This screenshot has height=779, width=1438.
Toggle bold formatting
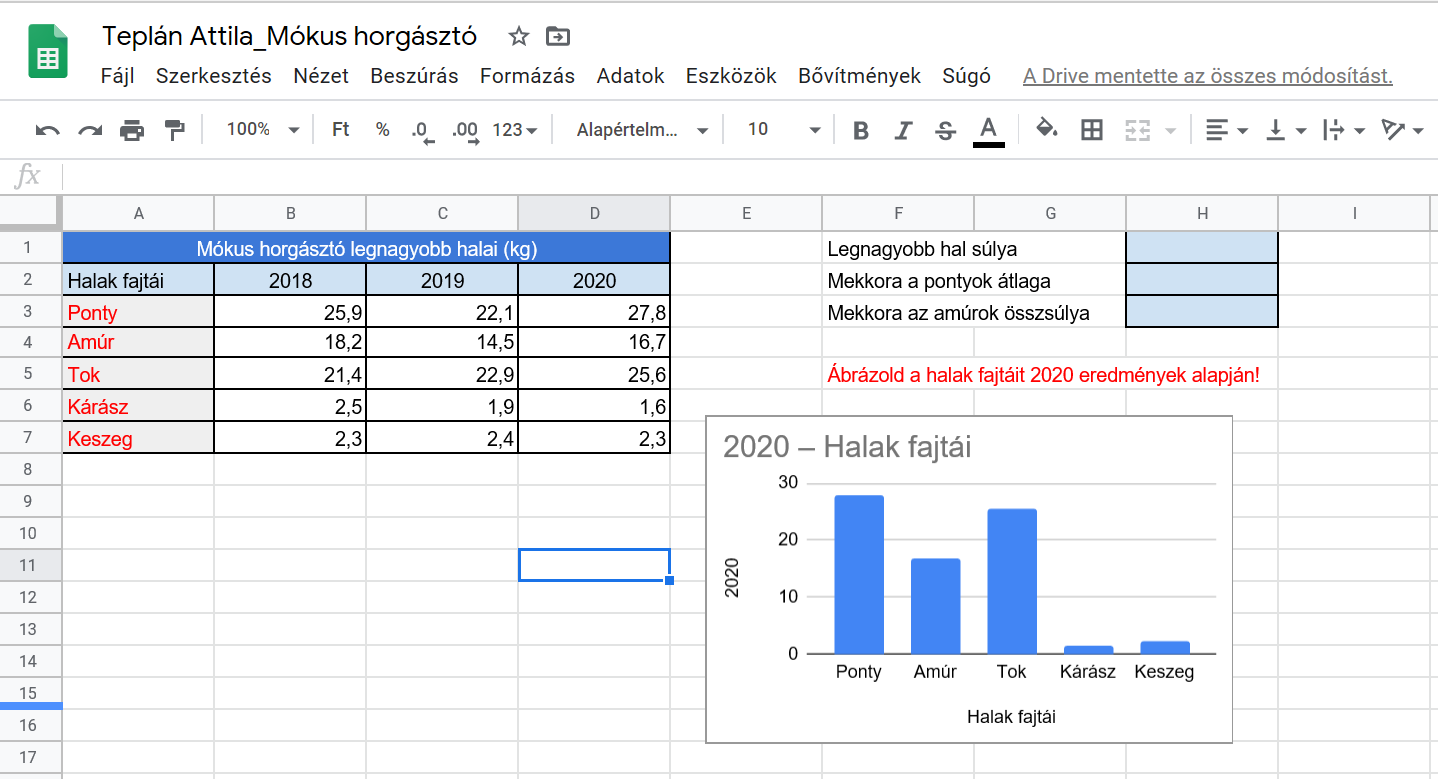pyautogui.click(x=860, y=130)
